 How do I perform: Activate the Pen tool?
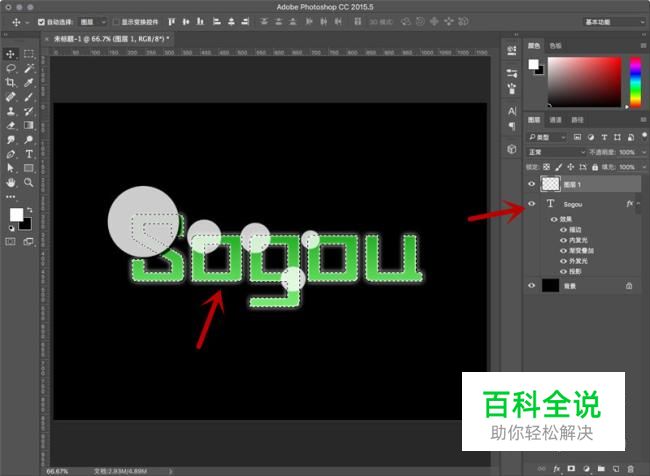click(x=10, y=154)
